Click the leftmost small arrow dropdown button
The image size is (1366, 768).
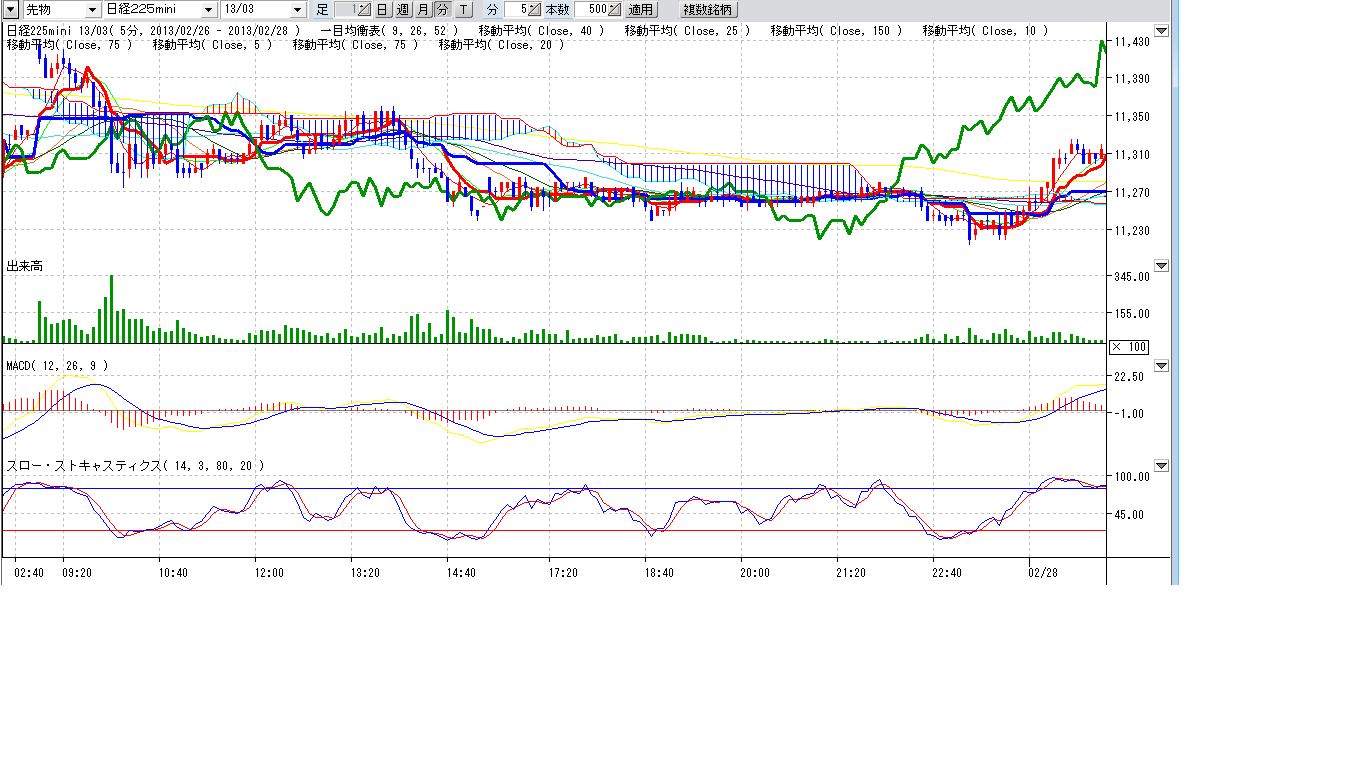[12, 9]
